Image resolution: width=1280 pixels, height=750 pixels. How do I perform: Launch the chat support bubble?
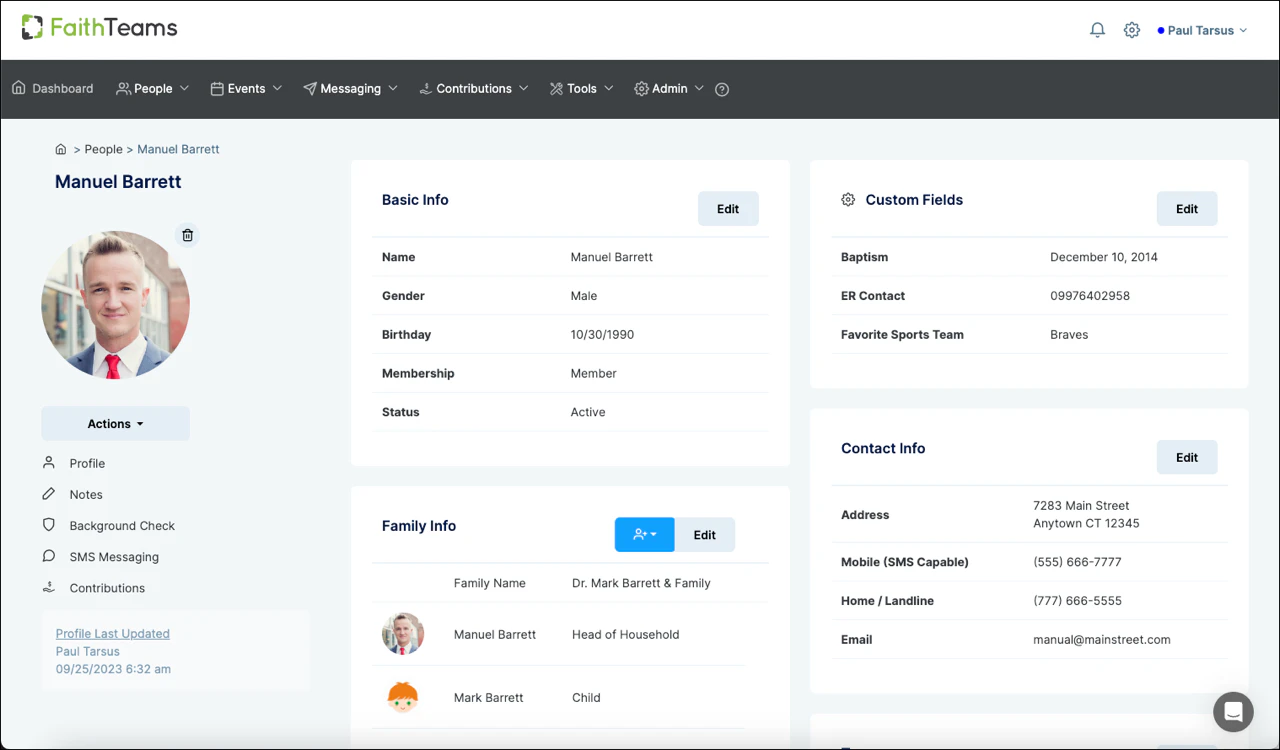(x=1233, y=711)
